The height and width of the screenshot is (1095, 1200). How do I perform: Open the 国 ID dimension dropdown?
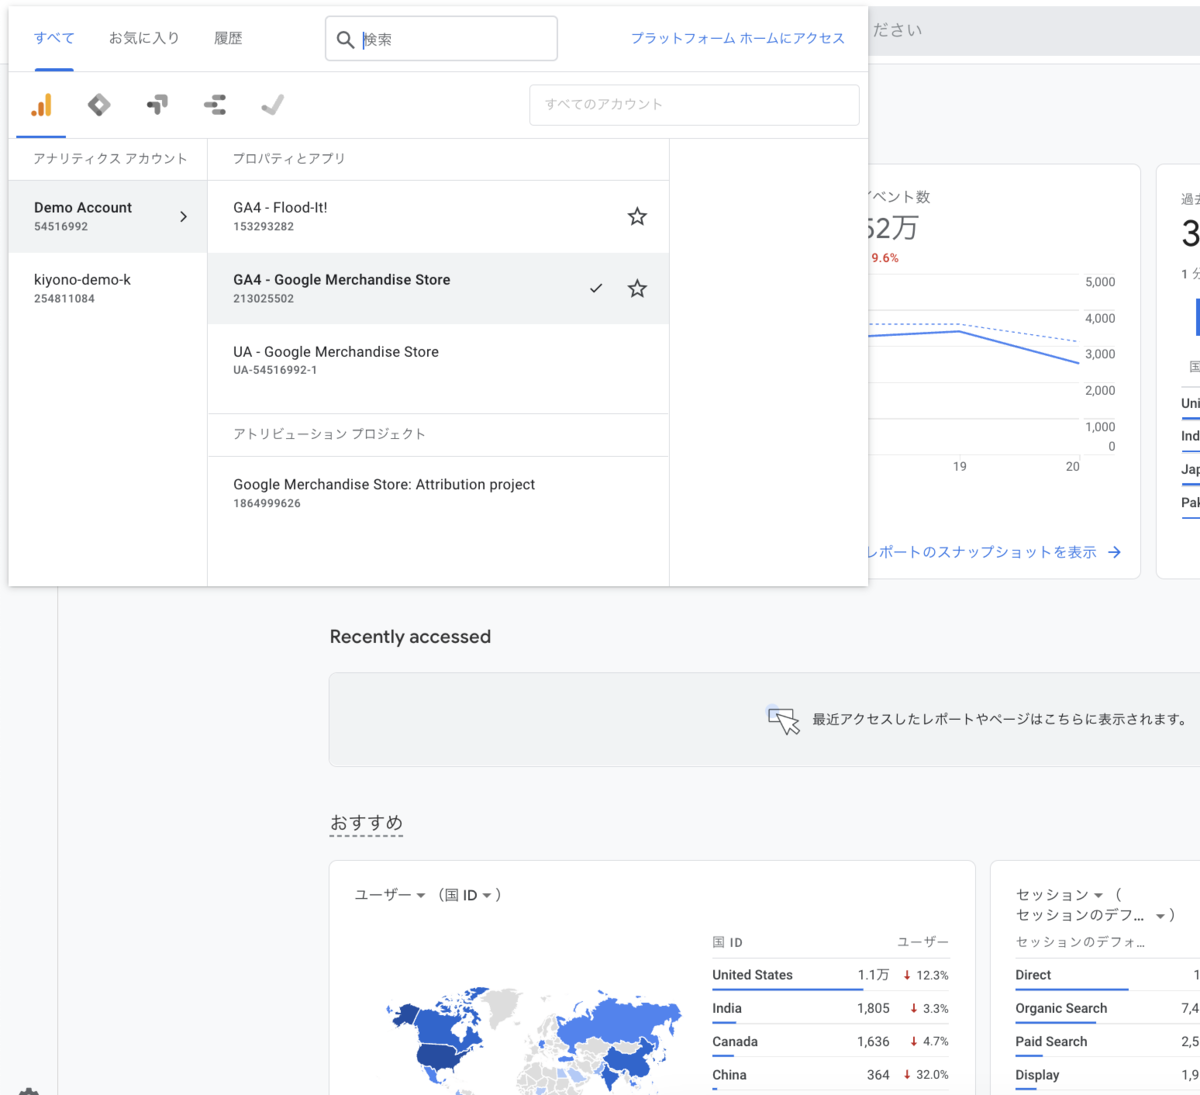click(x=469, y=895)
